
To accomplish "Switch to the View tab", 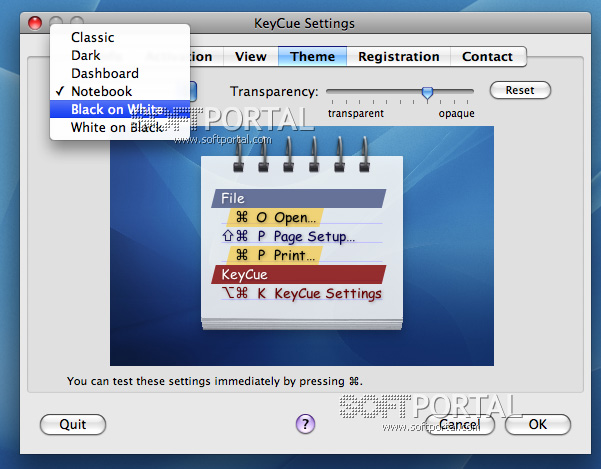I will pos(251,57).
